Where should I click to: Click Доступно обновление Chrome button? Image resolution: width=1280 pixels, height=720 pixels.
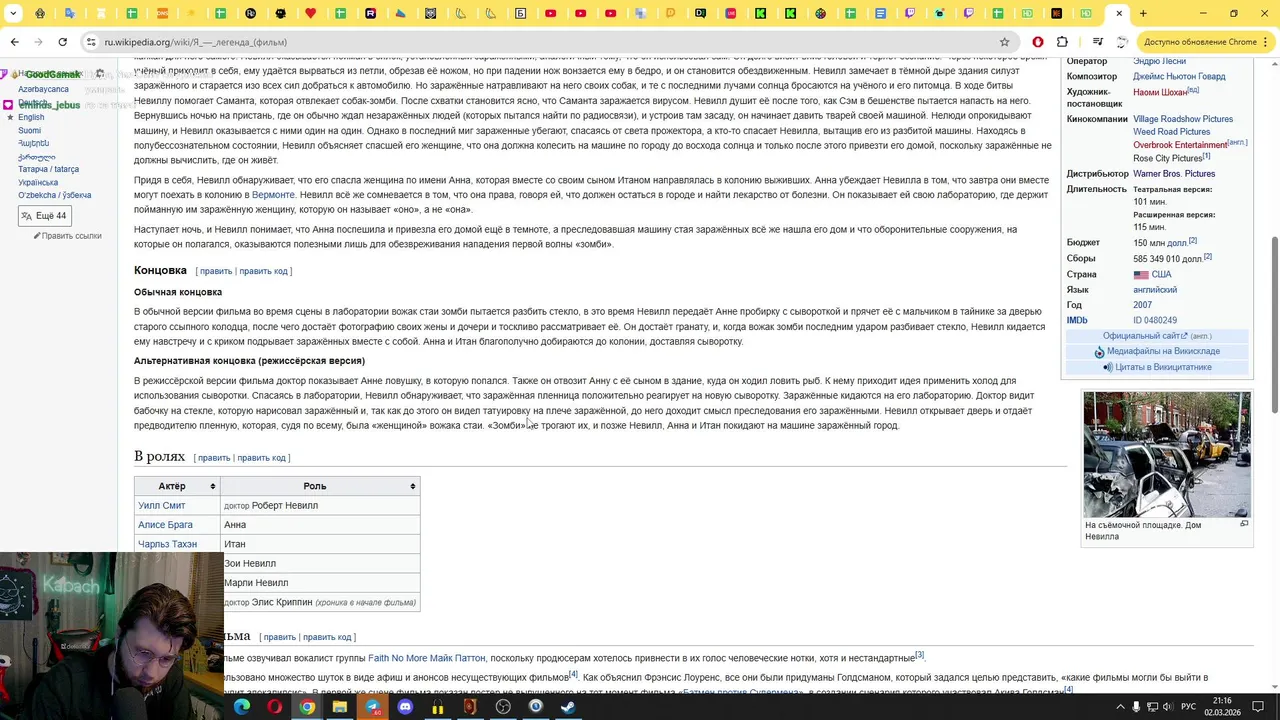pyautogui.click(x=1200, y=42)
